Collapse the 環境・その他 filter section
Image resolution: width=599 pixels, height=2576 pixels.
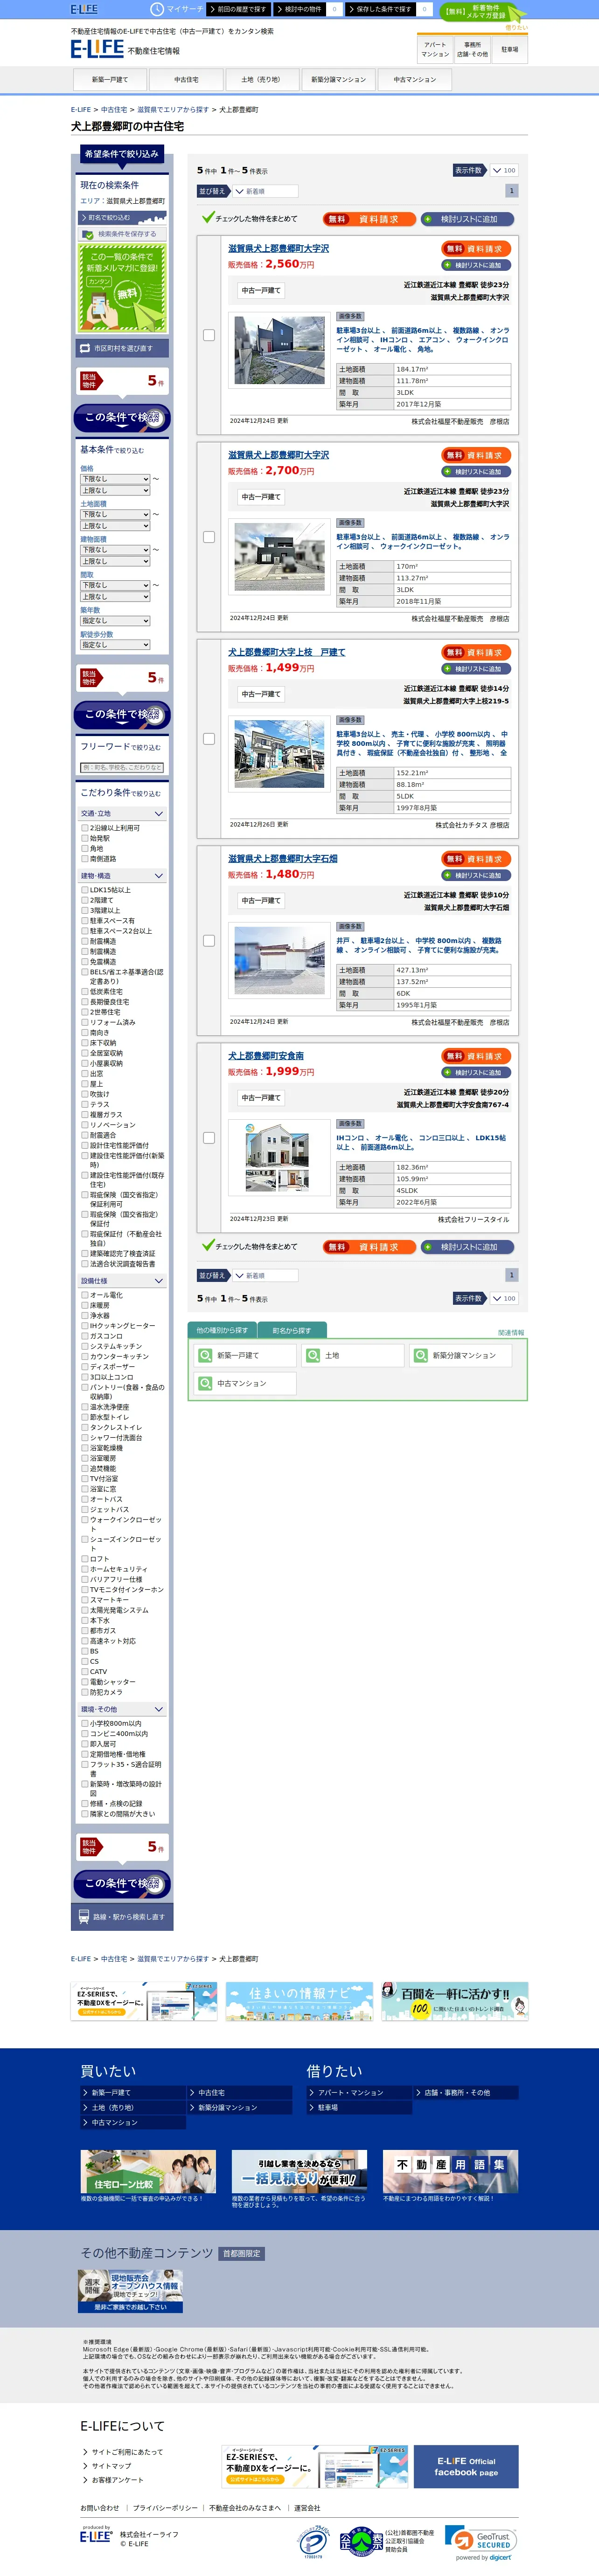pos(122,1709)
